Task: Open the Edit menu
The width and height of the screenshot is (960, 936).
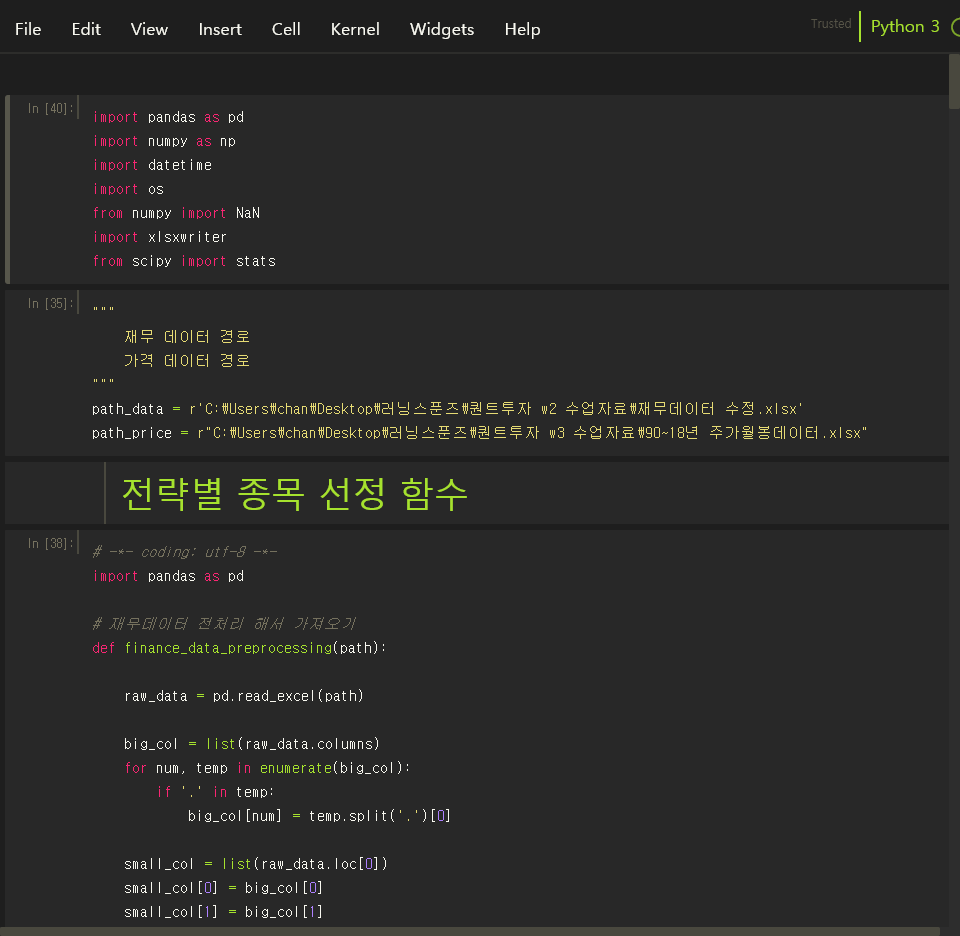Action: pos(86,29)
